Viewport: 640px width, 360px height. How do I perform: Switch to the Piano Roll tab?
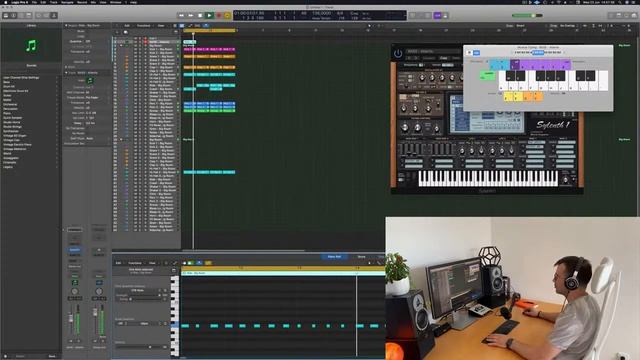334,257
